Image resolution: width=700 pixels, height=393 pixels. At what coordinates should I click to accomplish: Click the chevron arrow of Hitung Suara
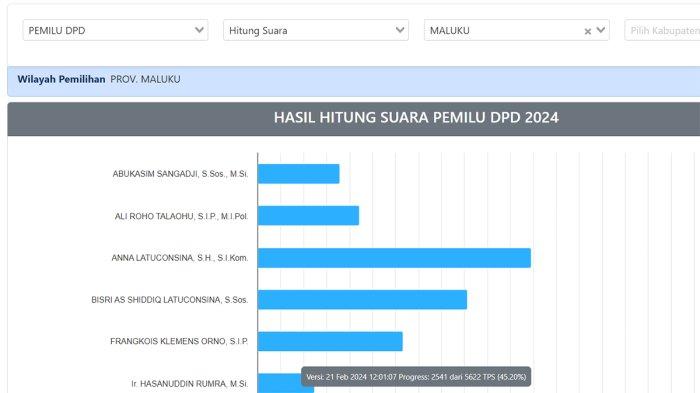pos(400,30)
